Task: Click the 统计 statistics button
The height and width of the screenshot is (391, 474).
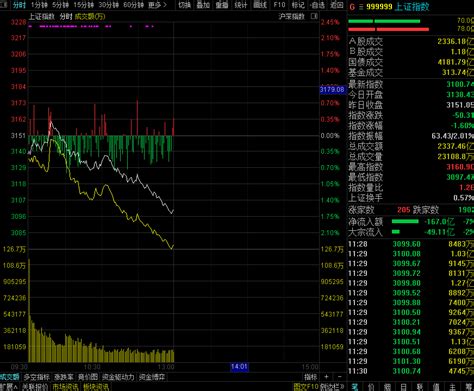Action: pyautogui.click(x=241, y=5)
